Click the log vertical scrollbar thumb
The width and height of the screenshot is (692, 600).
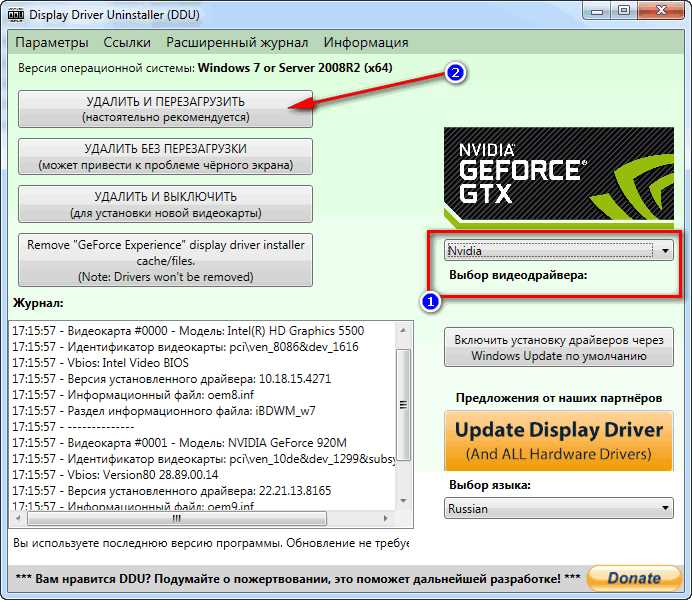tap(403, 405)
